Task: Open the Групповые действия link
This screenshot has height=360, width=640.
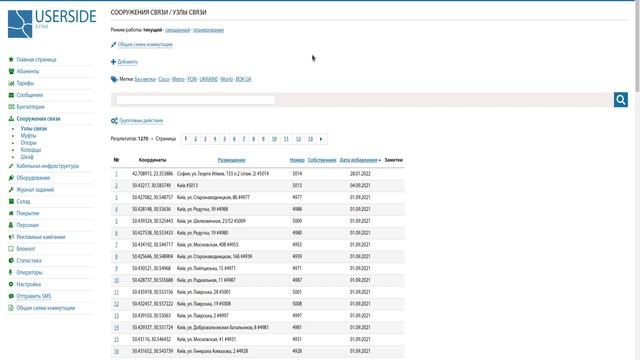Action: tap(141, 121)
